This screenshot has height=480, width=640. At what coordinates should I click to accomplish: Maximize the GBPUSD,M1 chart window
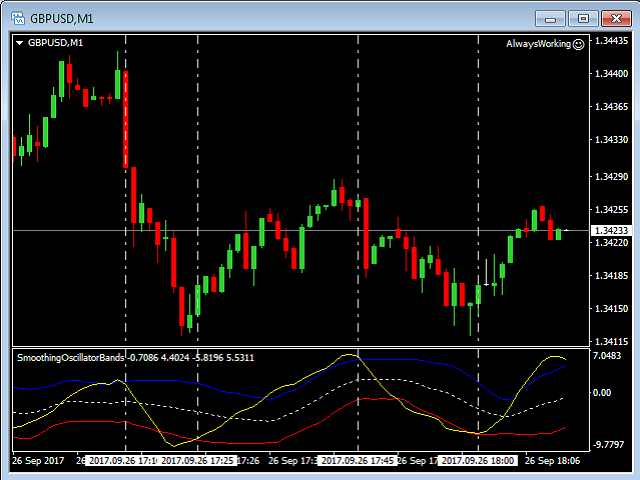tap(584, 18)
